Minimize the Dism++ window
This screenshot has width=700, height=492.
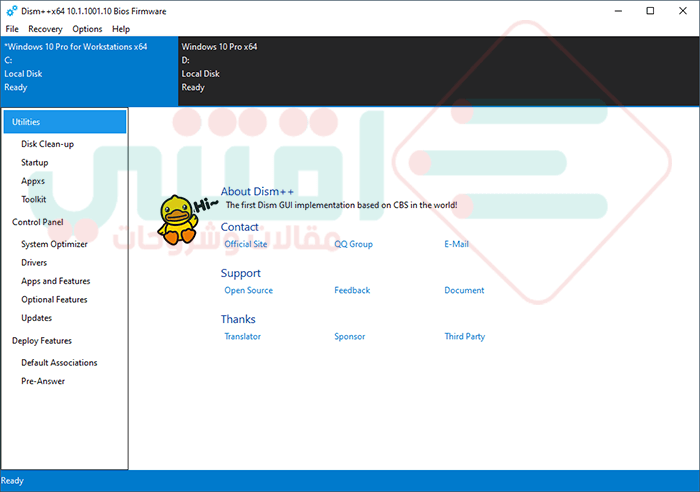coord(618,11)
